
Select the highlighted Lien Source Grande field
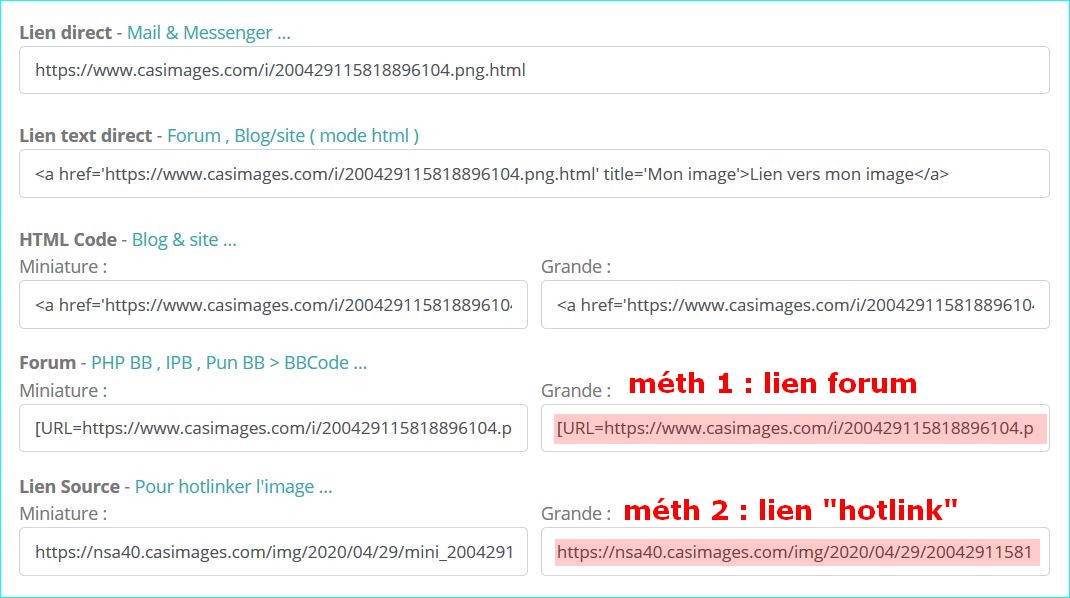[795, 552]
